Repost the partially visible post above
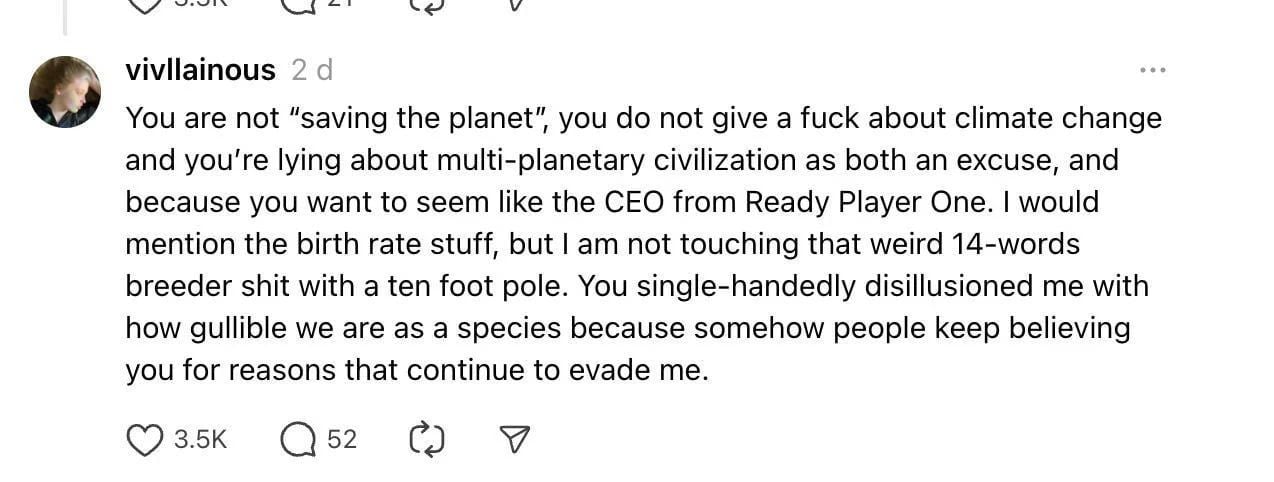This screenshot has height=482, width=1274. coord(427,4)
